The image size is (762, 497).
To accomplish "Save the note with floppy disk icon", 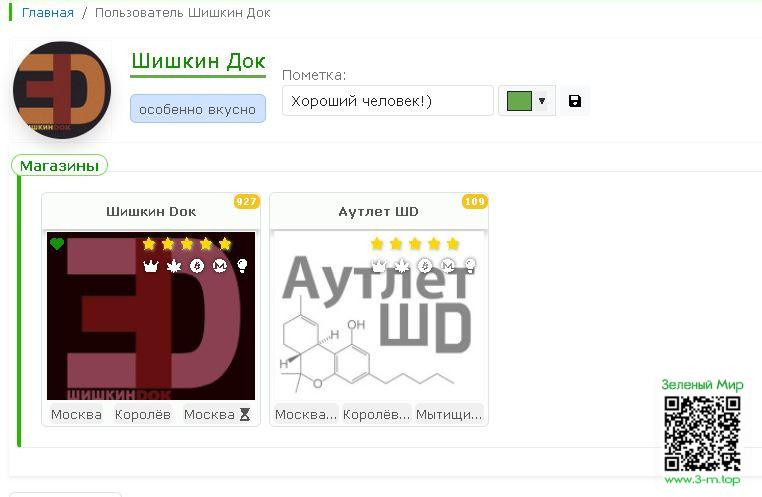I will coord(574,101).
